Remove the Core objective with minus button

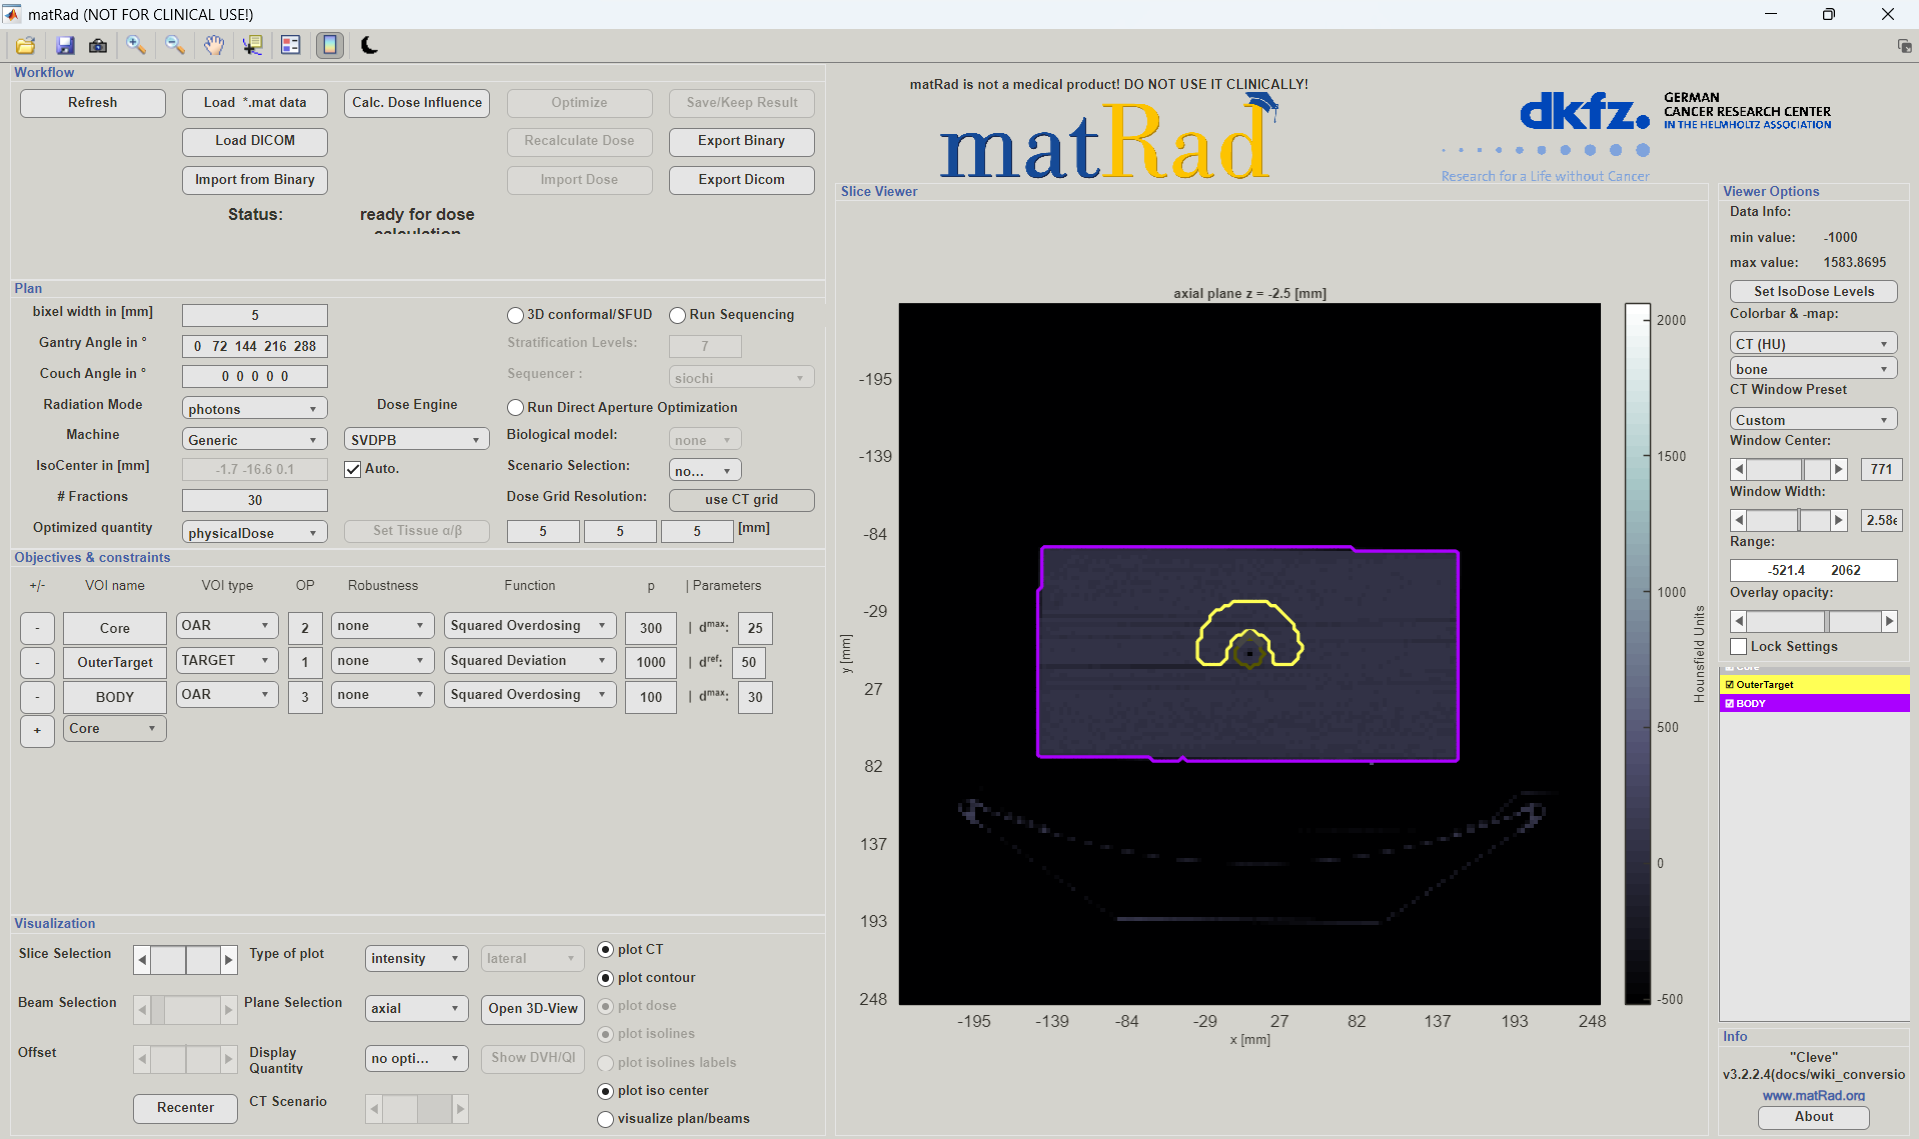click(38, 628)
